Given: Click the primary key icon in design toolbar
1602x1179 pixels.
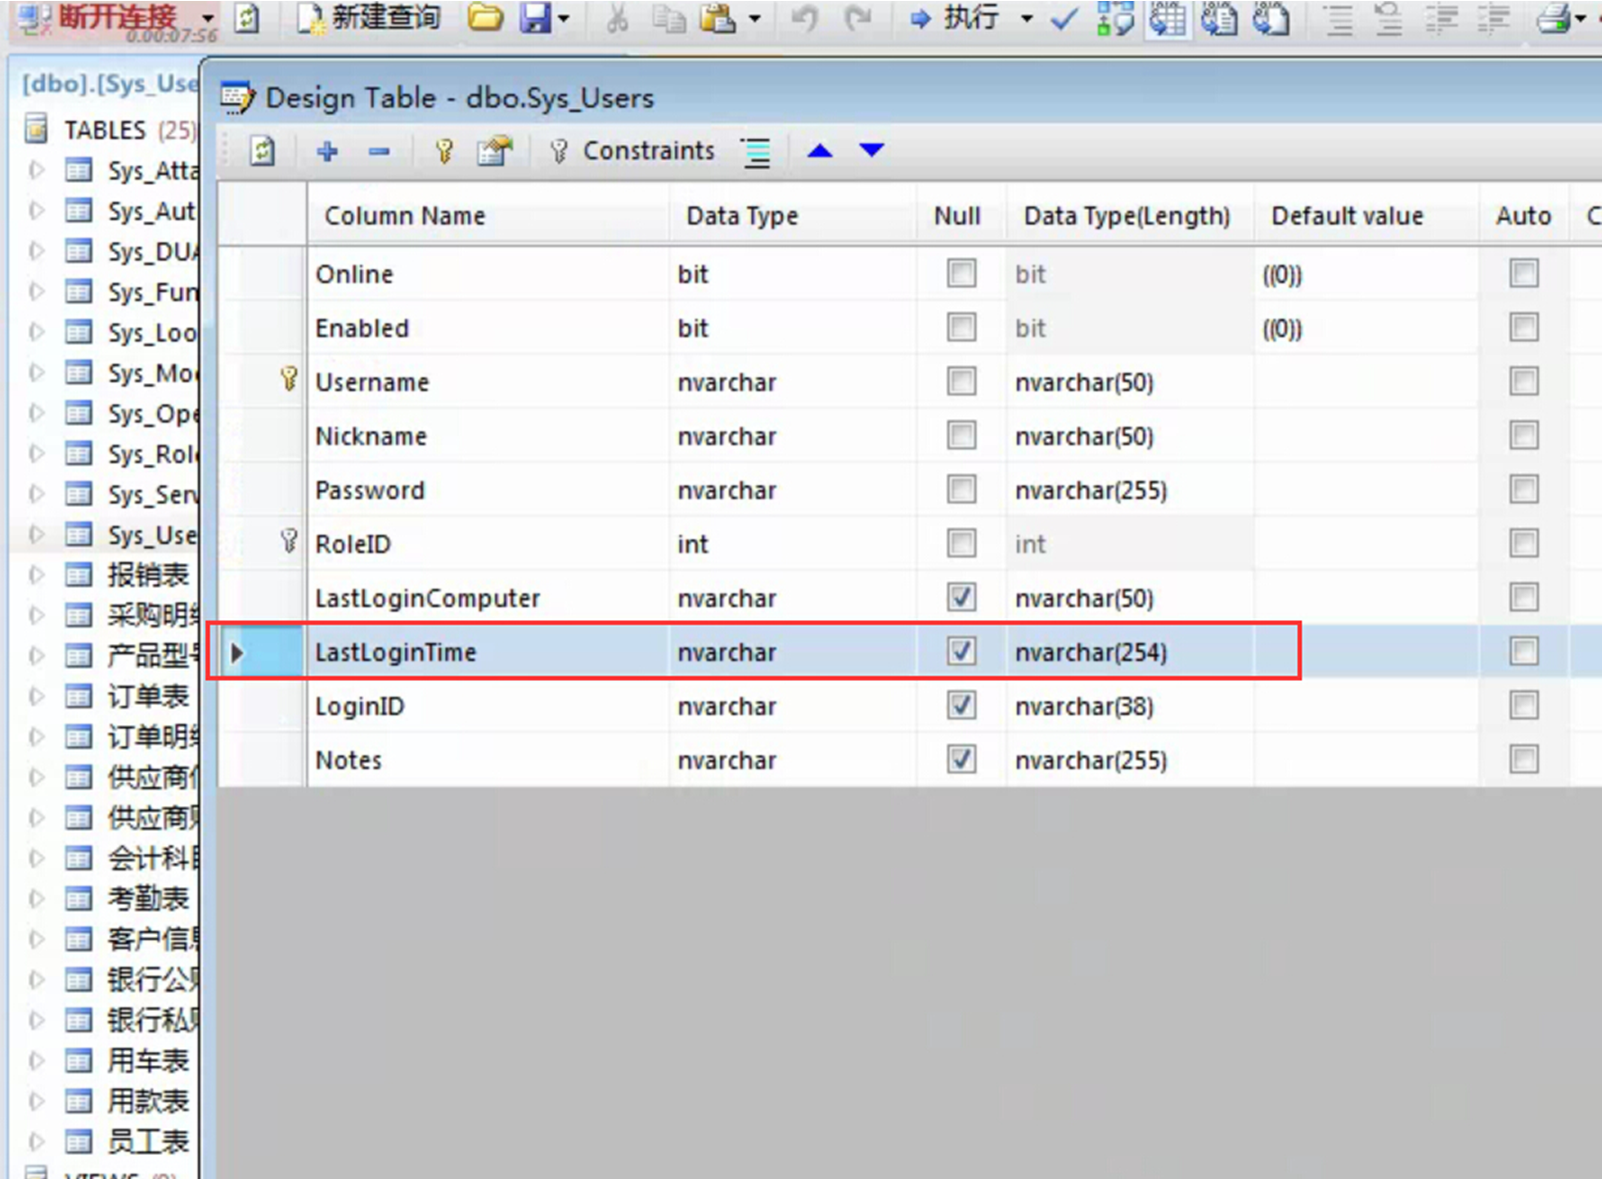Looking at the screenshot, I should pos(444,152).
